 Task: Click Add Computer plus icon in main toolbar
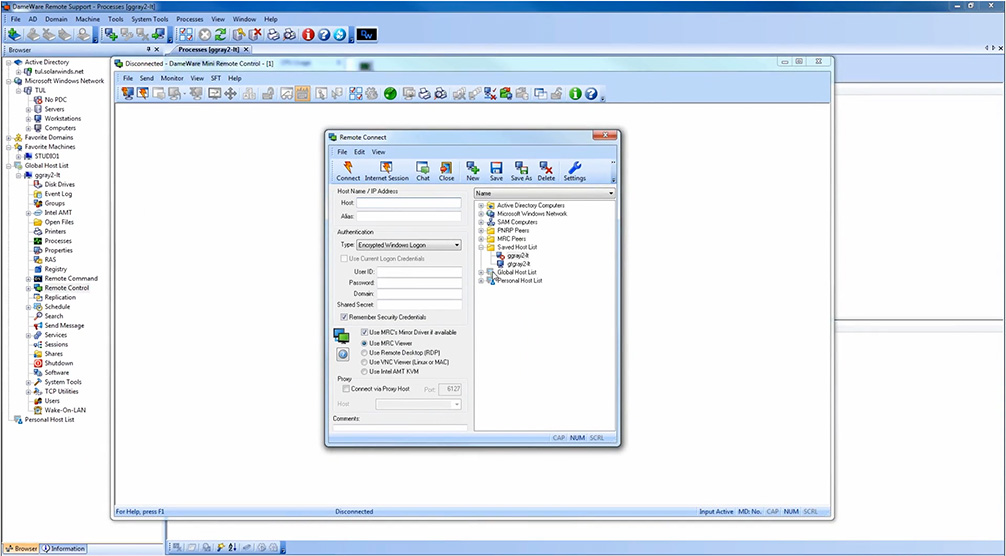(111, 35)
